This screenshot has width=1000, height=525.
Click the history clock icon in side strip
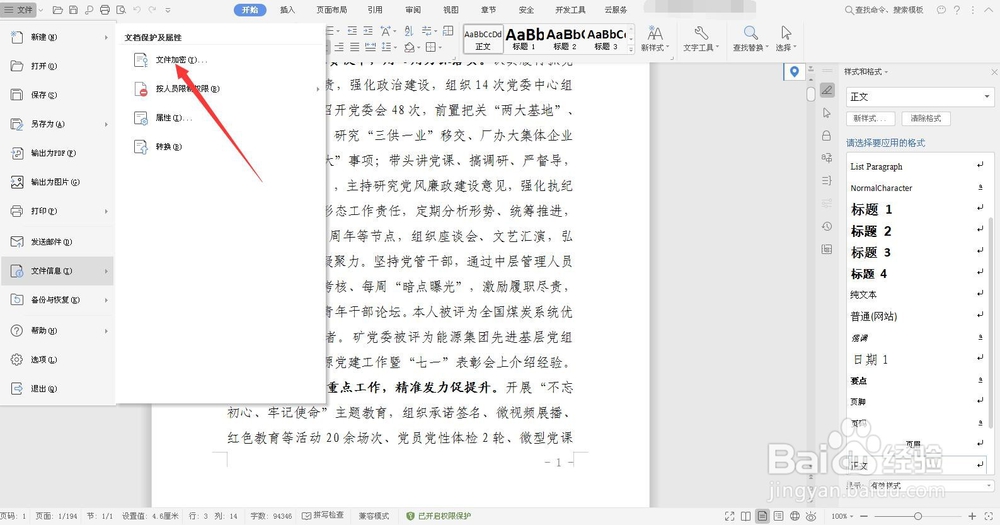pos(827,226)
